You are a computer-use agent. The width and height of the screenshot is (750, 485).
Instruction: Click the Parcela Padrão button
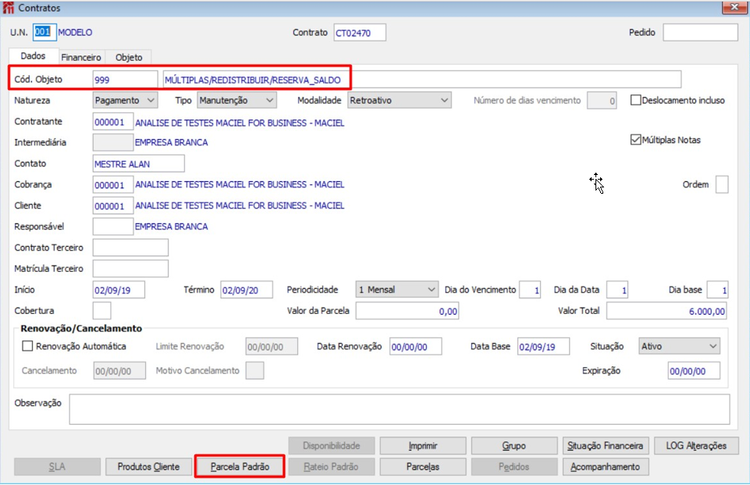pos(240,467)
